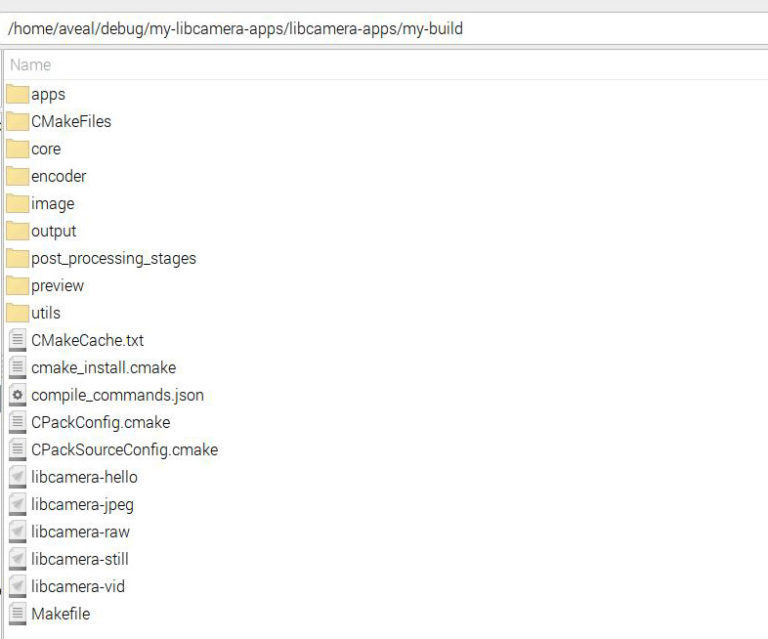Select the utils folder entry
Image resolution: width=768 pixels, height=639 pixels.
click(x=46, y=313)
